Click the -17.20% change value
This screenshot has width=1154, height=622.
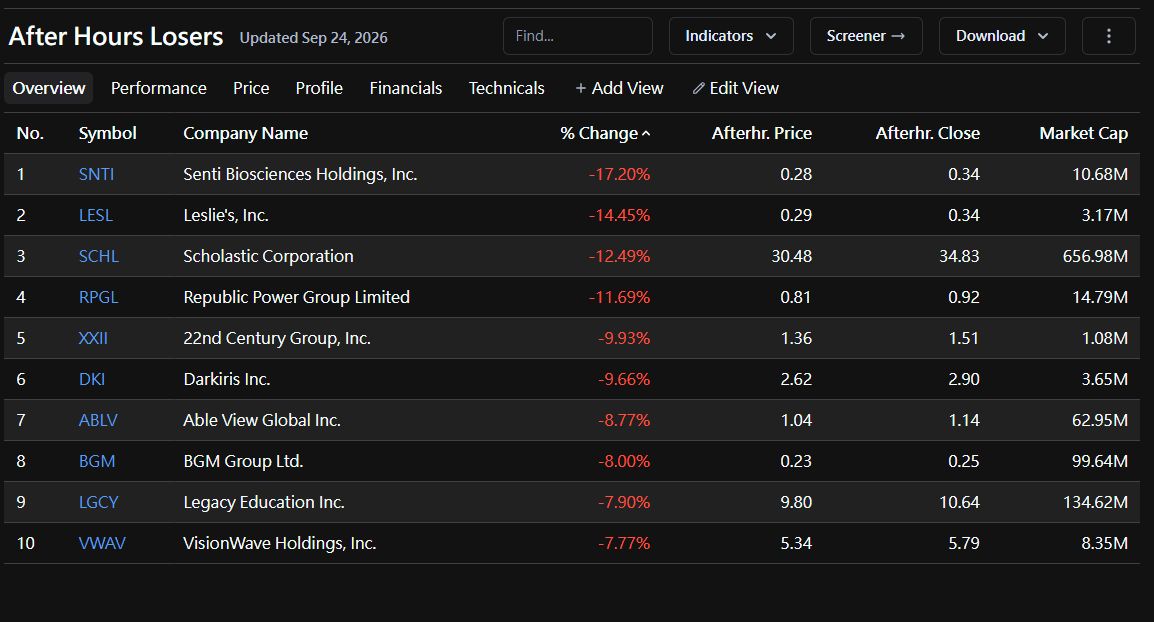[x=620, y=174]
